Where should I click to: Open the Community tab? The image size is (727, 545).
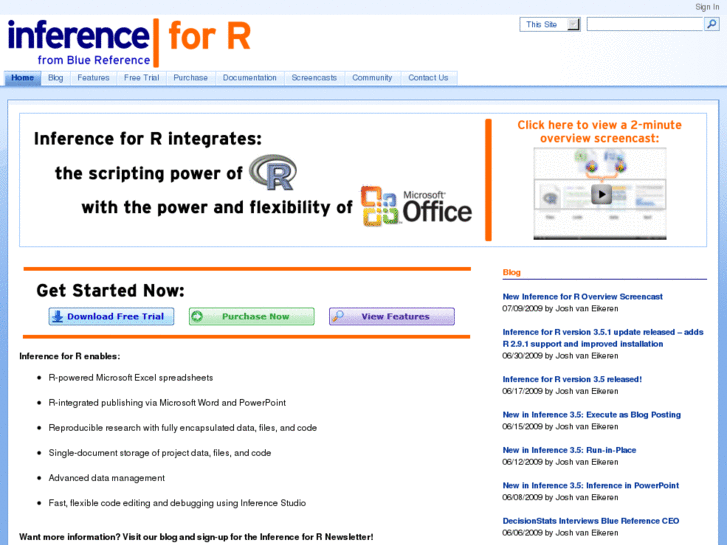coord(372,78)
